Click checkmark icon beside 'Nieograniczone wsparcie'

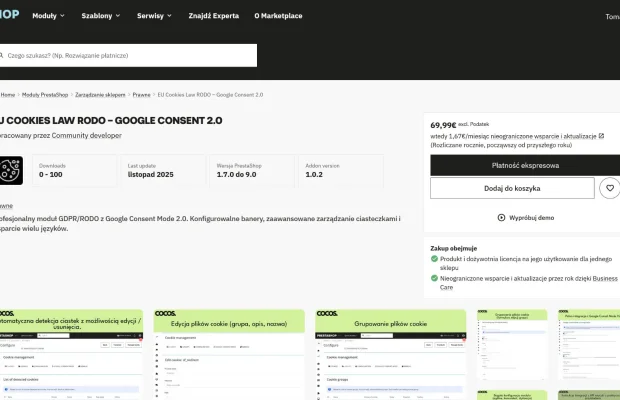pyautogui.click(x=434, y=278)
